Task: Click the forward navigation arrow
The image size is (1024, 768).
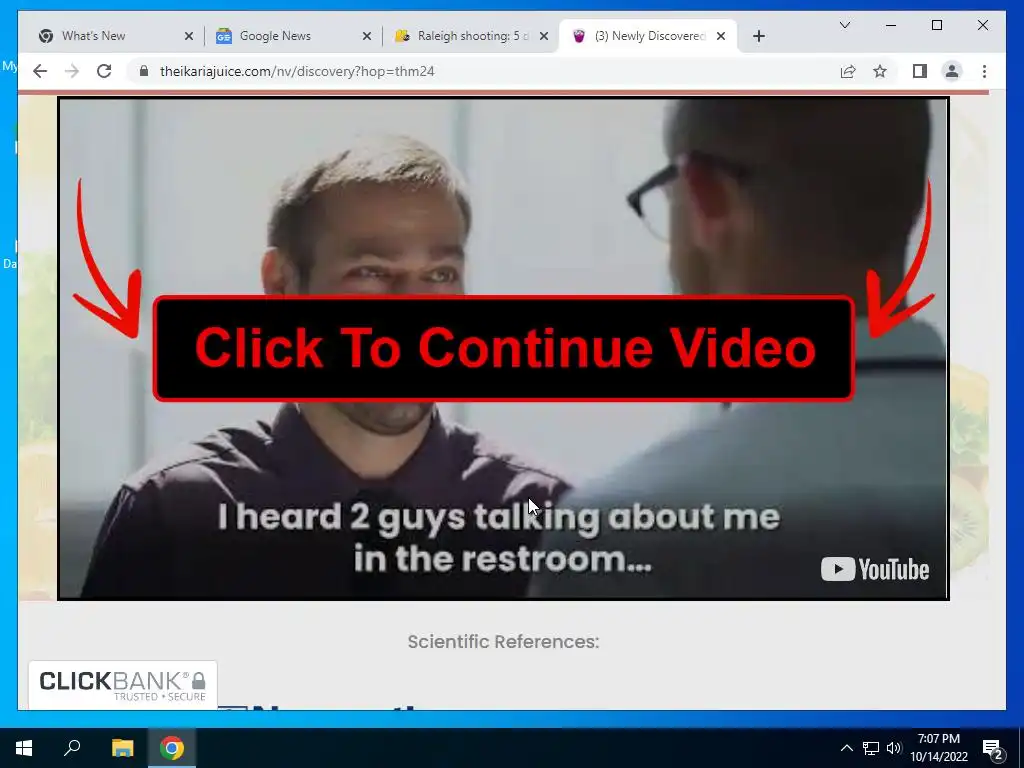Action: point(72,71)
